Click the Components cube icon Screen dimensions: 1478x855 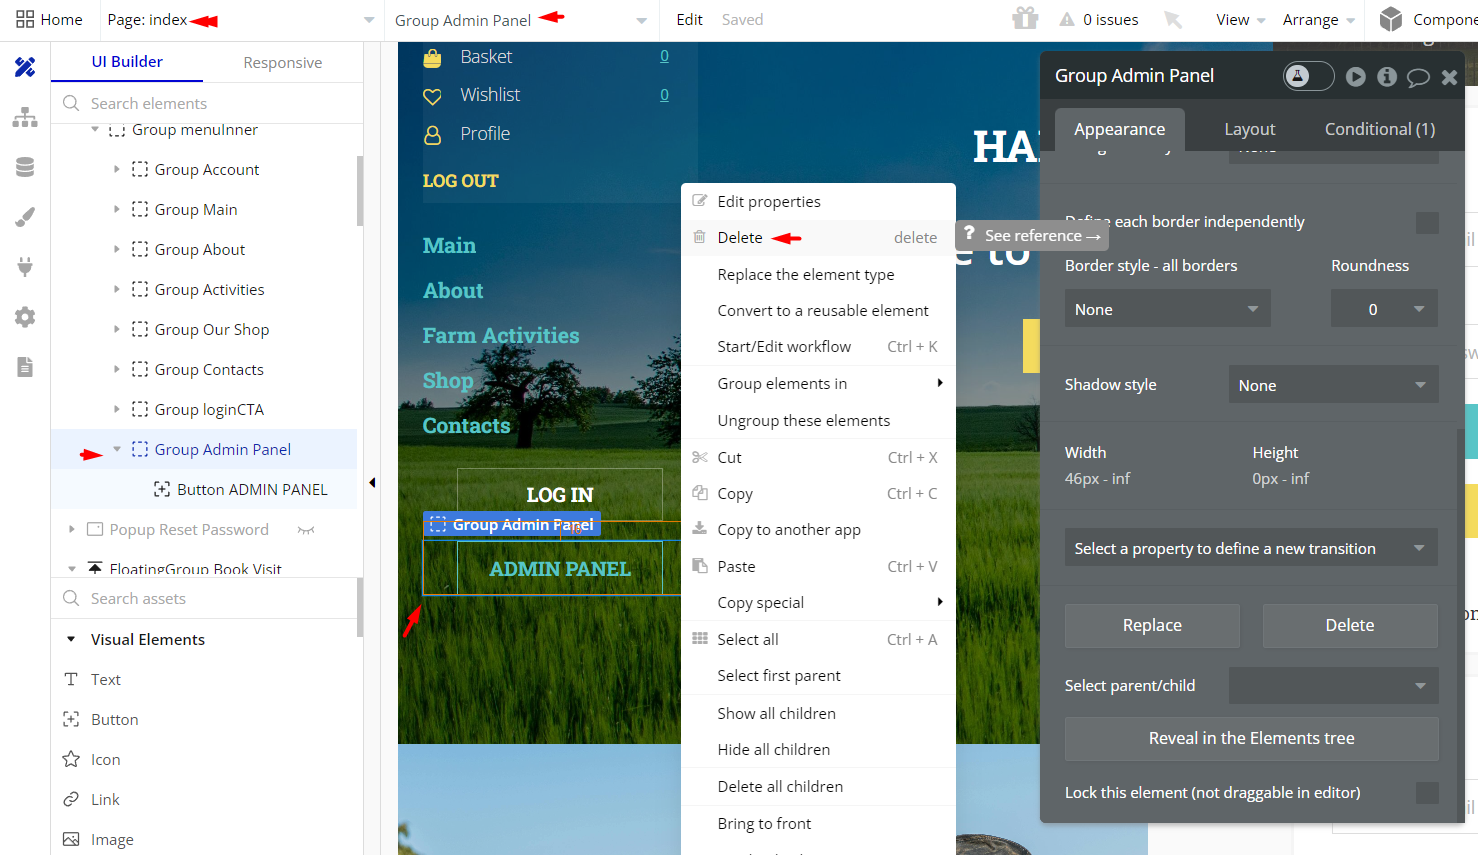coord(1391,19)
